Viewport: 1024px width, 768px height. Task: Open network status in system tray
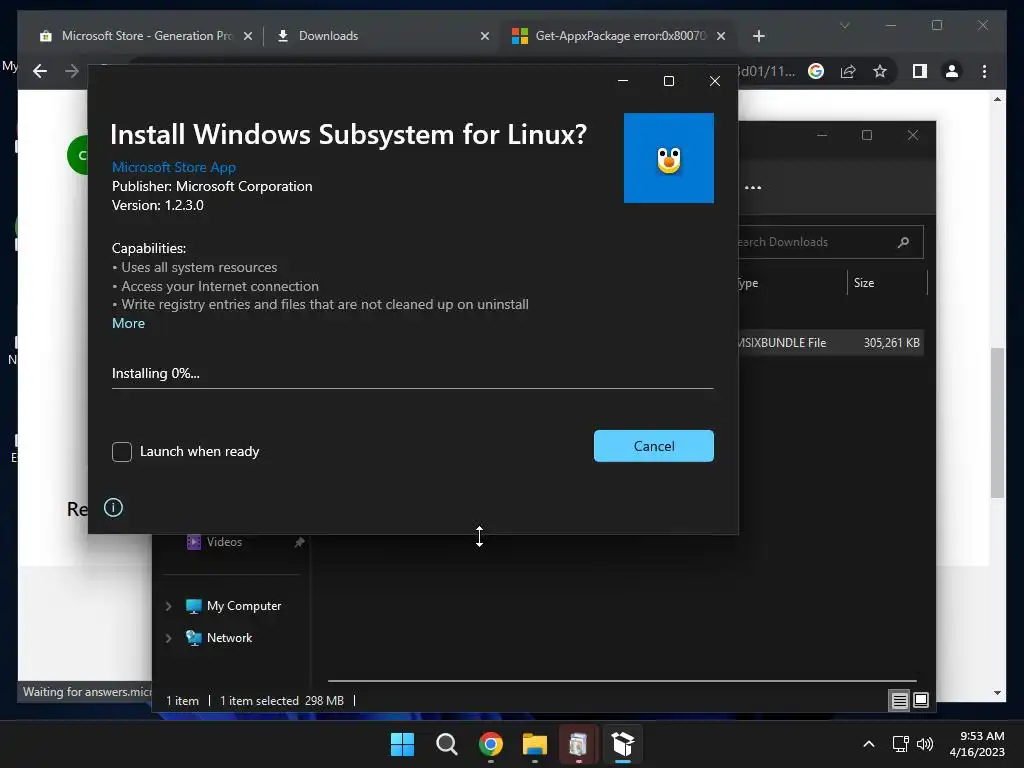point(901,744)
